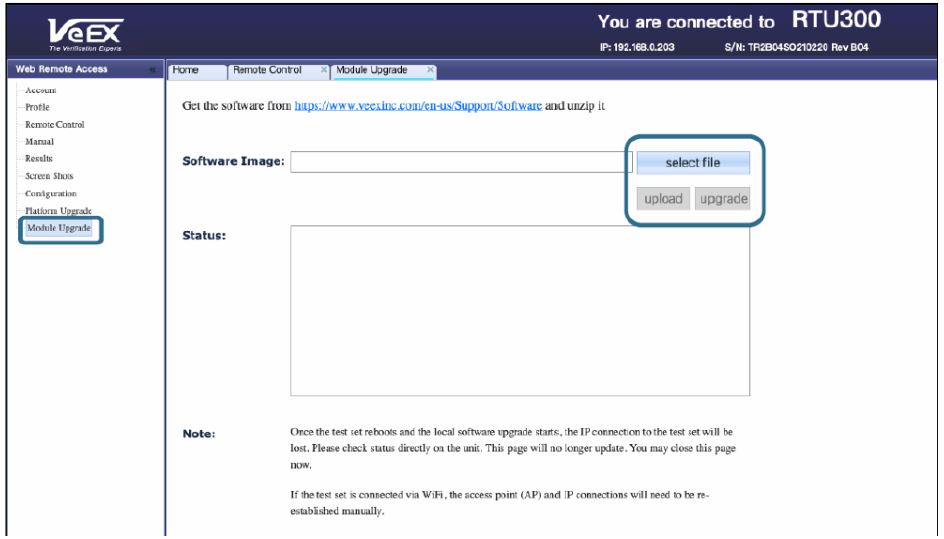Select the Module Upgrade tab
The width and height of the screenshot is (944, 539).
[374, 70]
